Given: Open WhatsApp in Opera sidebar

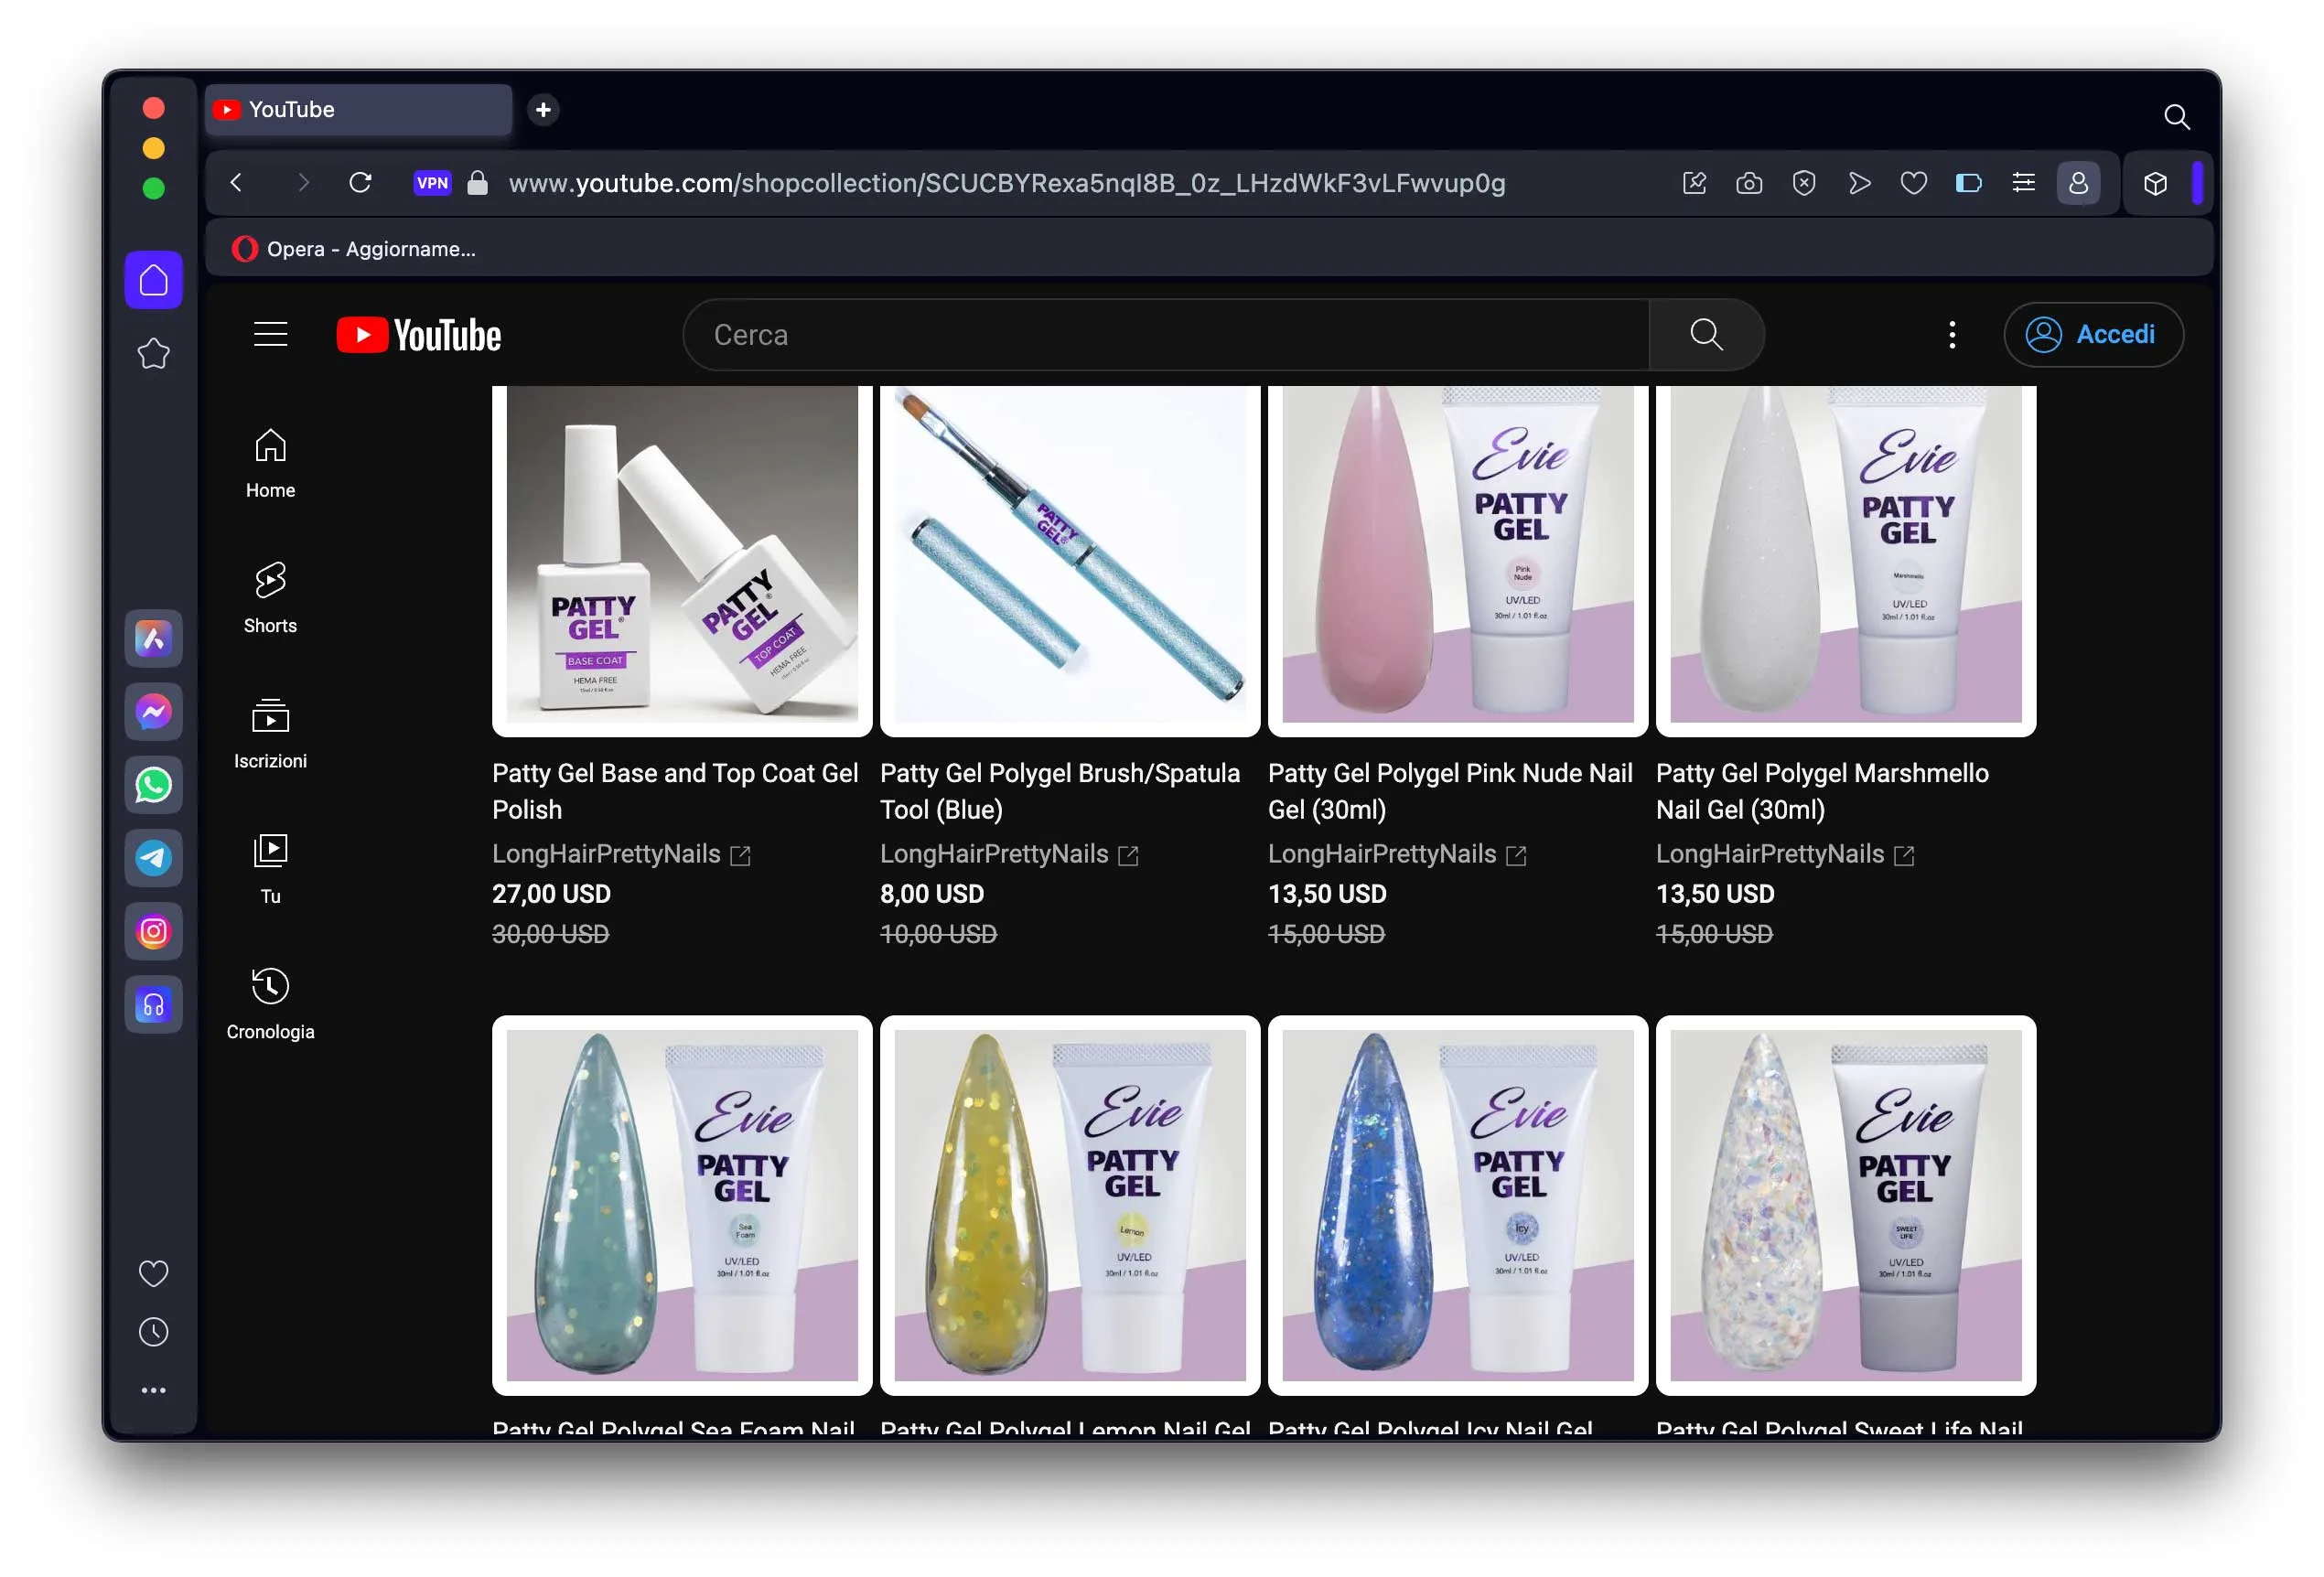Looking at the screenshot, I should point(153,785).
